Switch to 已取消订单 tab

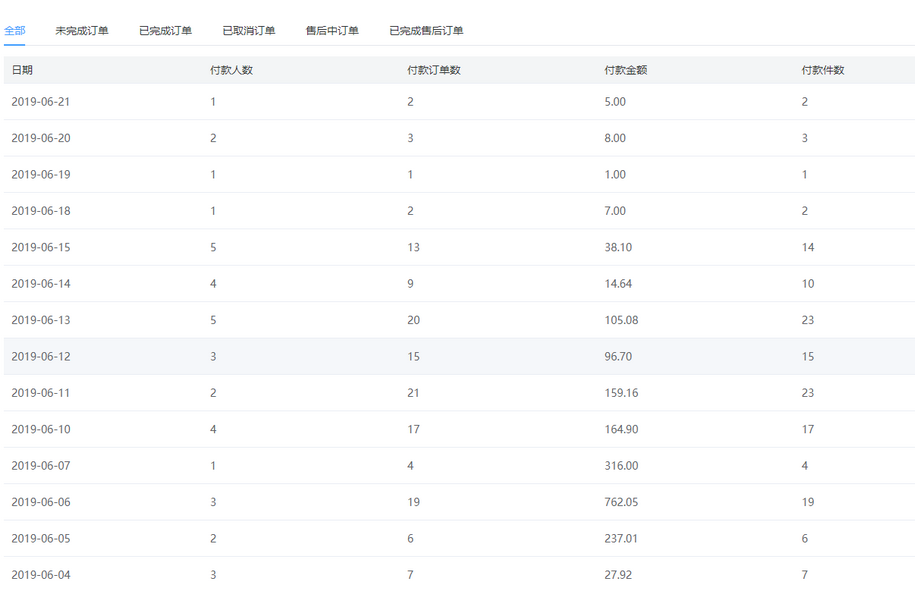pos(249,31)
